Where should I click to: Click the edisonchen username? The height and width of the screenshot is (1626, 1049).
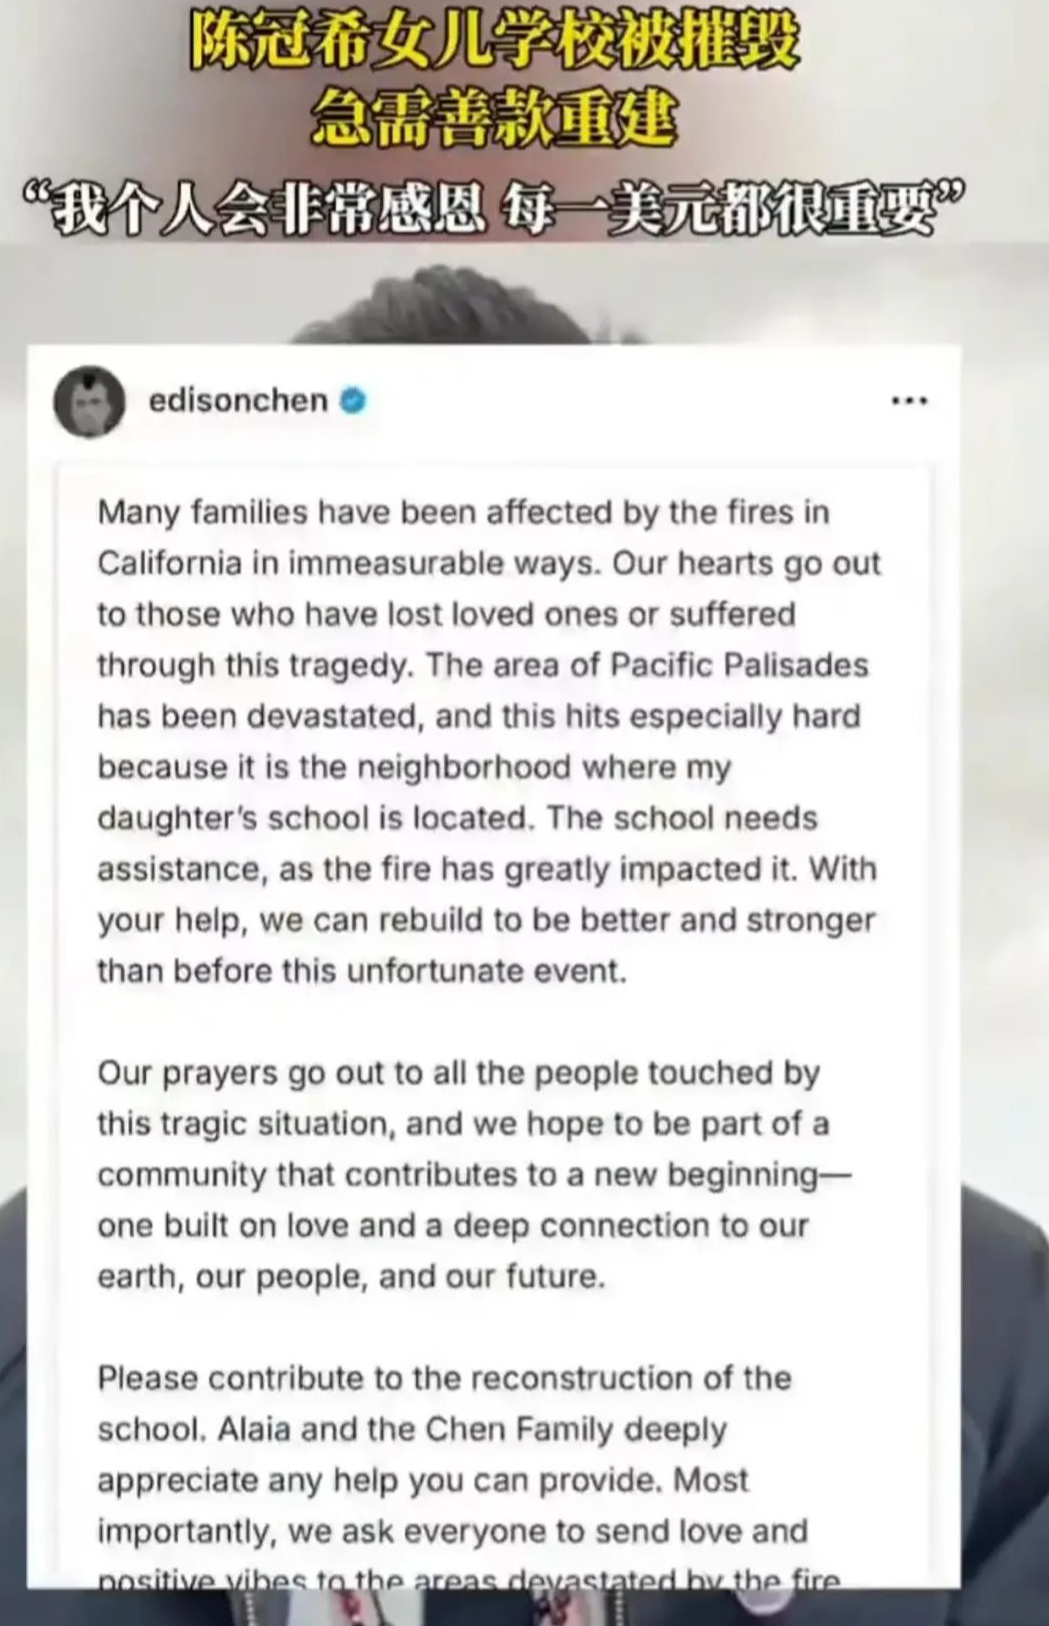click(238, 401)
